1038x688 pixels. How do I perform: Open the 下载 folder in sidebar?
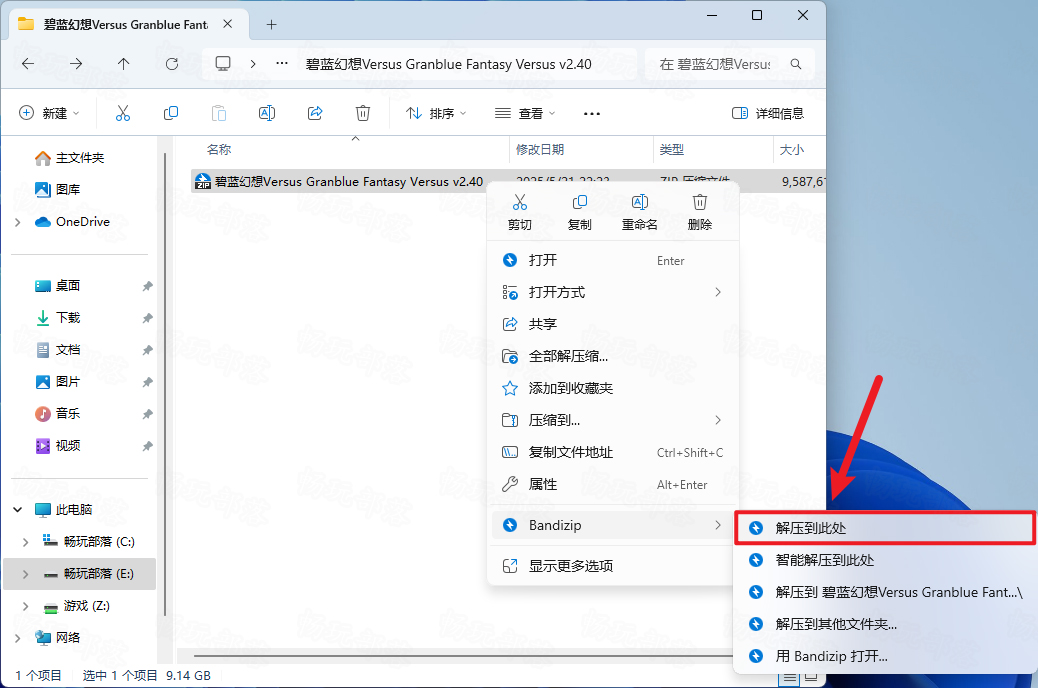point(58,318)
